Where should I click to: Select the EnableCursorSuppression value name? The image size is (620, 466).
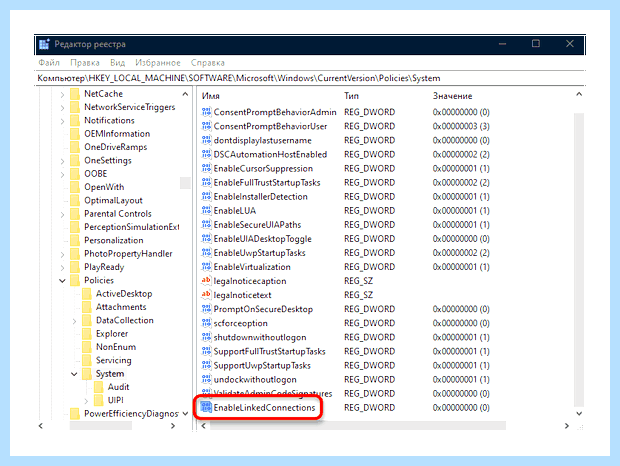tap(263, 168)
